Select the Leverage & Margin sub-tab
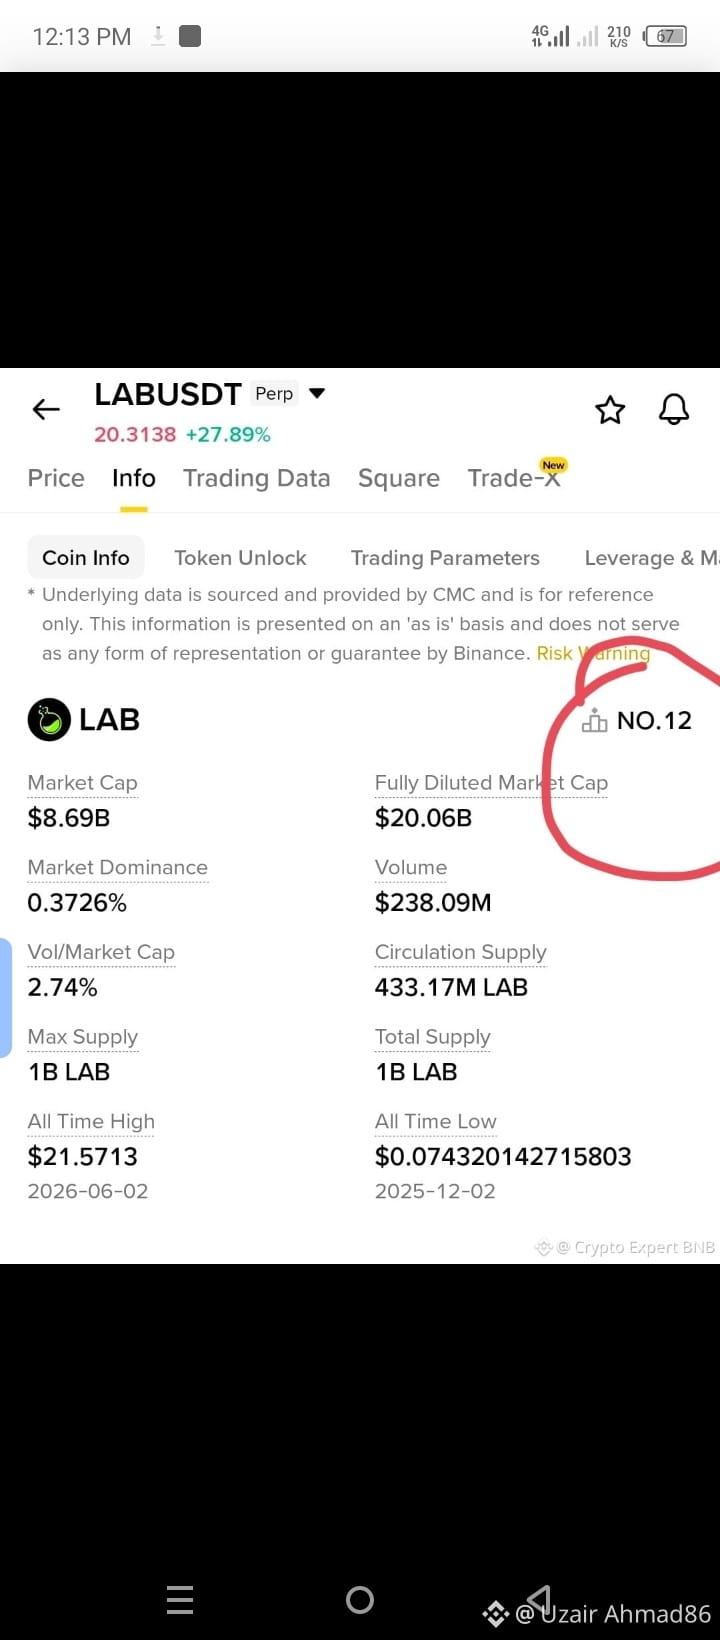The width and height of the screenshot is (720, 1640). point(652,558)
